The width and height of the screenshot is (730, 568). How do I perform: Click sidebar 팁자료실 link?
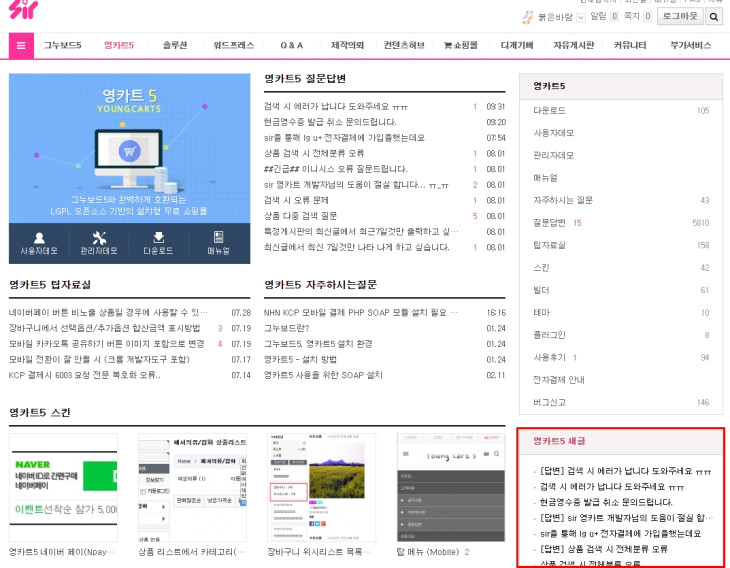(549, 245)
